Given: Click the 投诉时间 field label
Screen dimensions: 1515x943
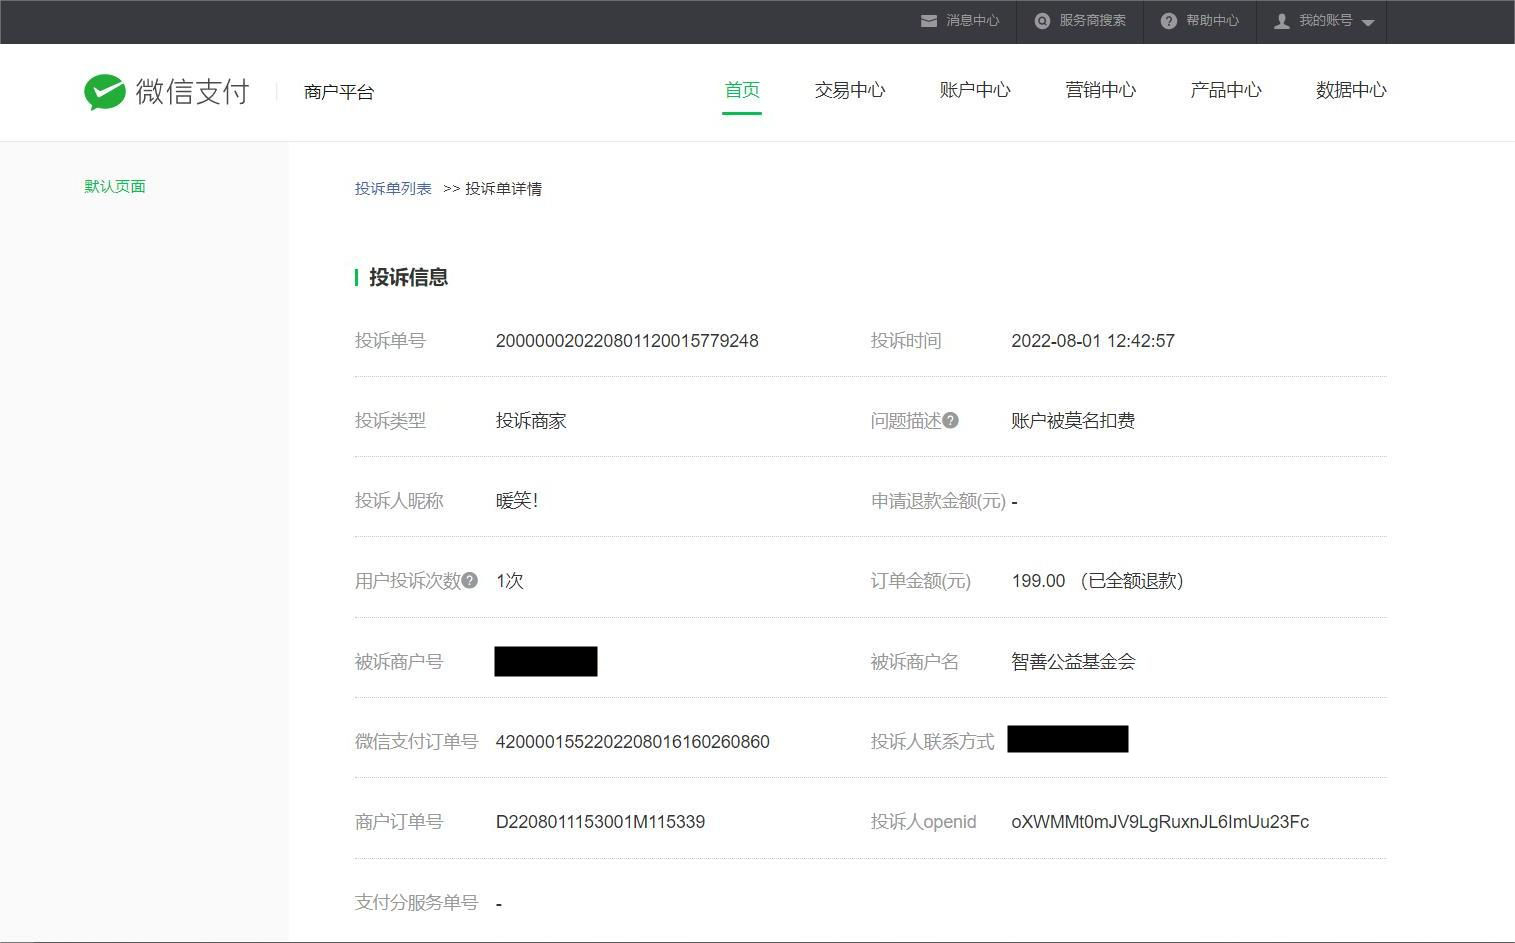Looking at the screenshot, I should (906, 341).
